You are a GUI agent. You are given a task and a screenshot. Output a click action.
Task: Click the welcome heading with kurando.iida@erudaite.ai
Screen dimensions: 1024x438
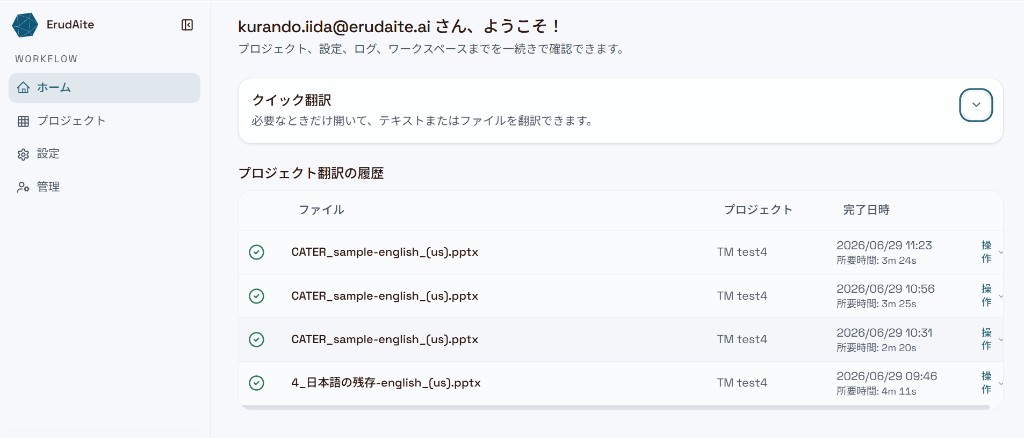click(399, 27)
